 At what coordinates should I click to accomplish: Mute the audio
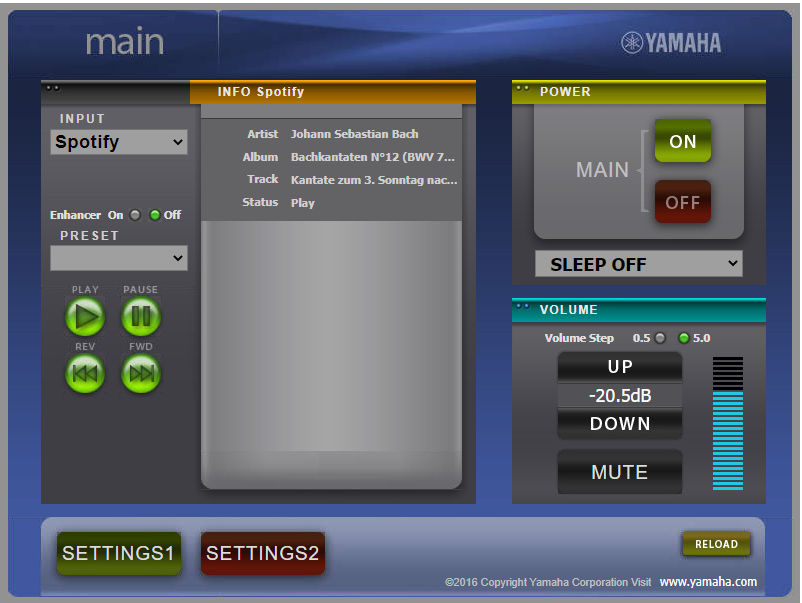click(x=619, y=472)
